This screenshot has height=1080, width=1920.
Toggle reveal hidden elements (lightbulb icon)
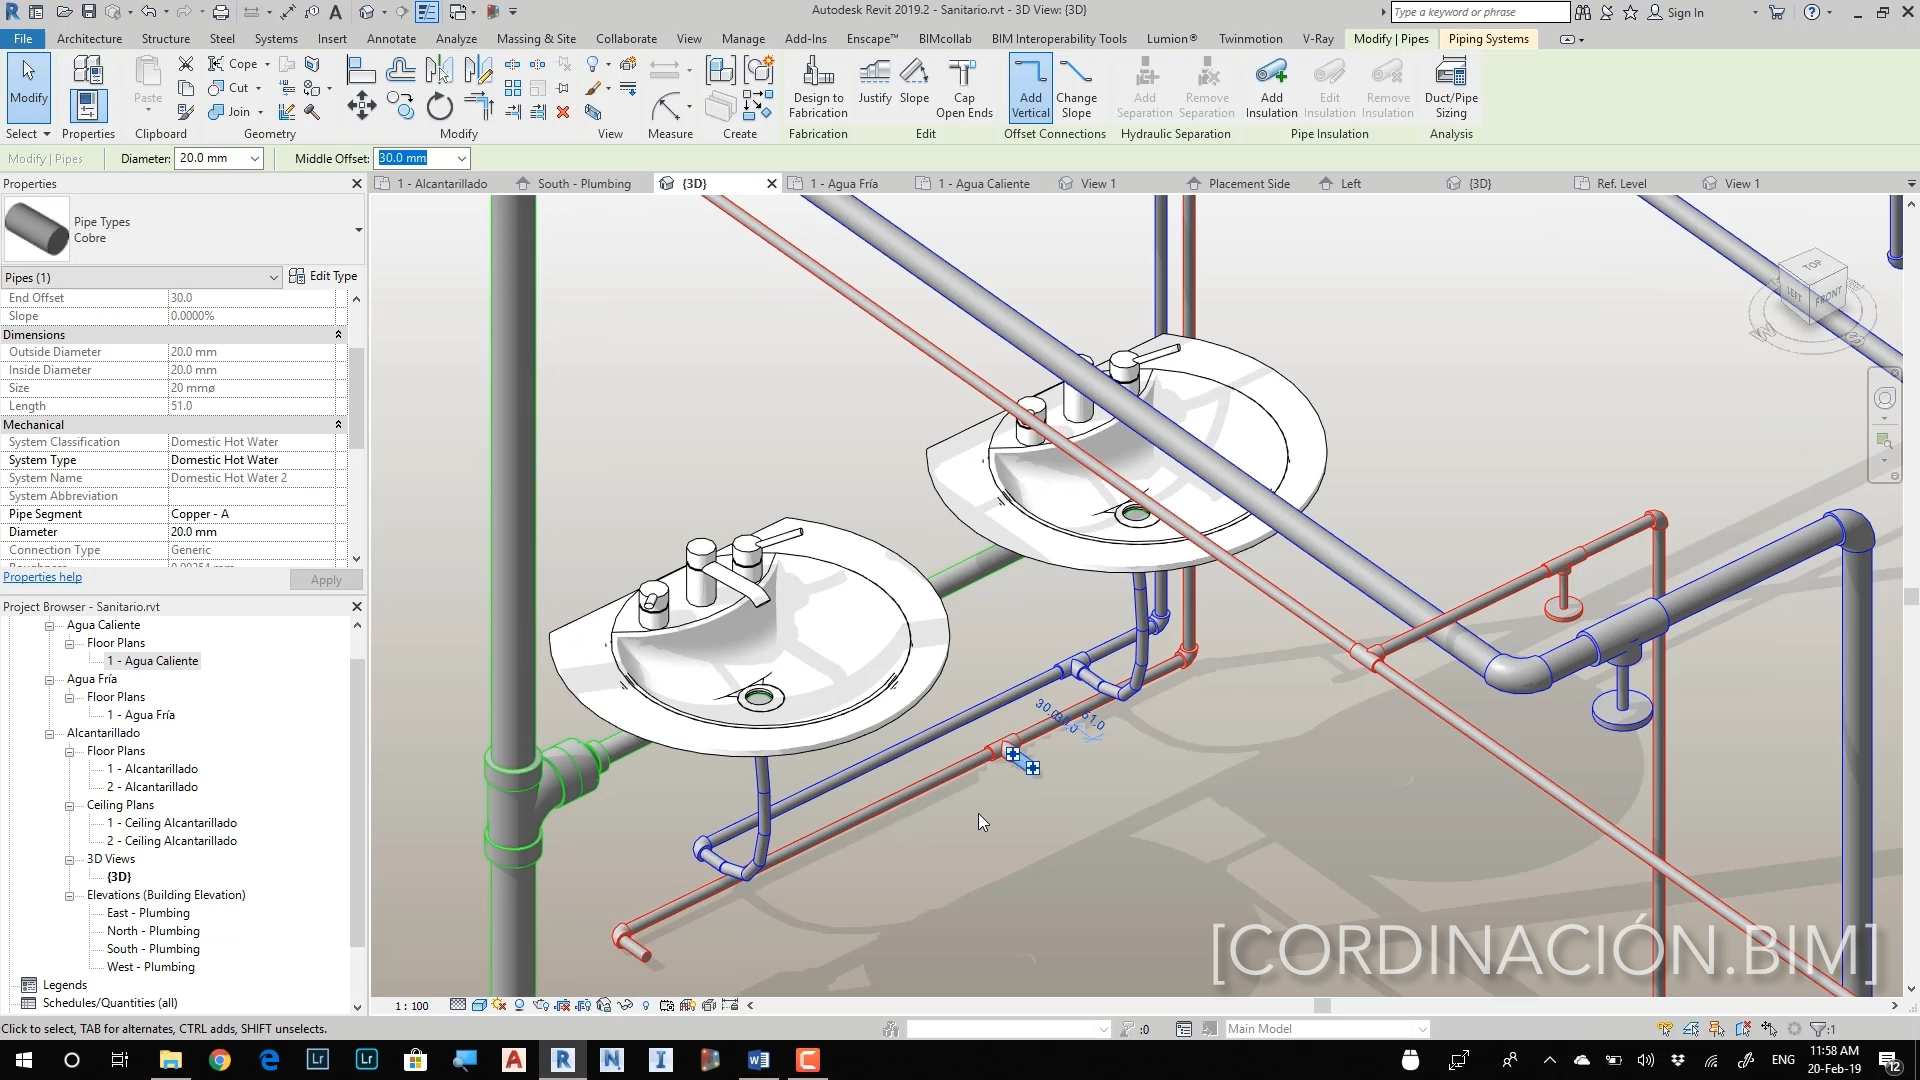click(646, 1005)
